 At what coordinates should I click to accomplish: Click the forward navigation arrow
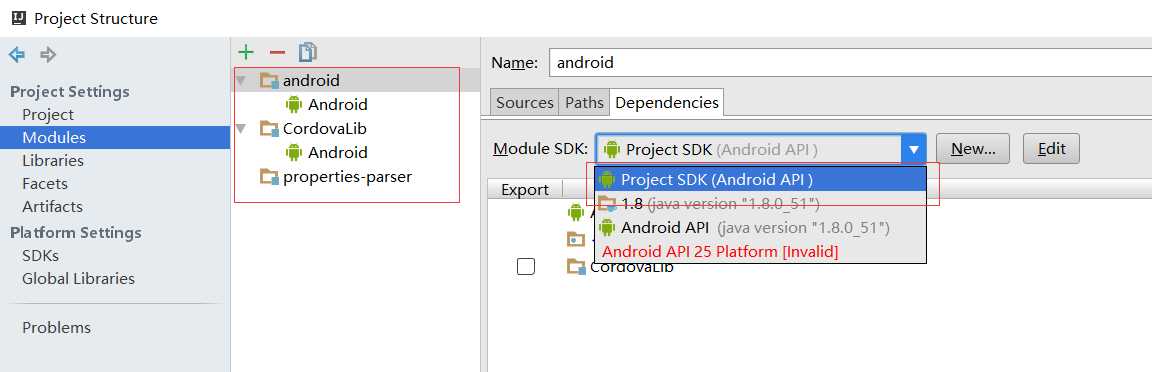coord(48,54)
